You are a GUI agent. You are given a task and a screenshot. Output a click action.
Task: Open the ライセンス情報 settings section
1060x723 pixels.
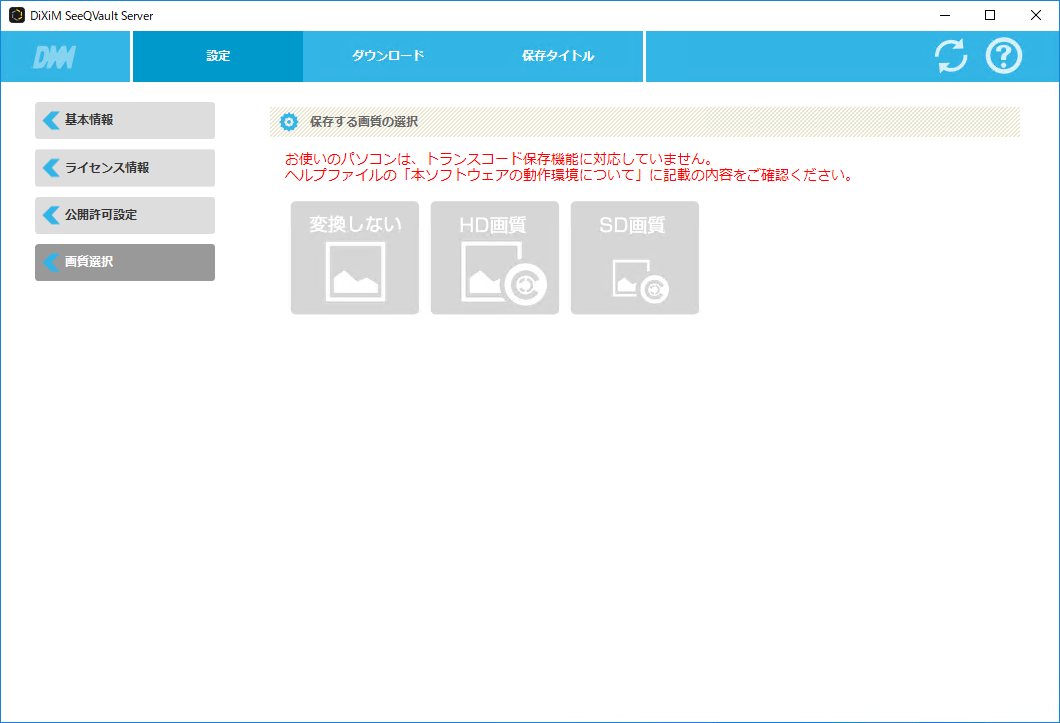(124, 167)
